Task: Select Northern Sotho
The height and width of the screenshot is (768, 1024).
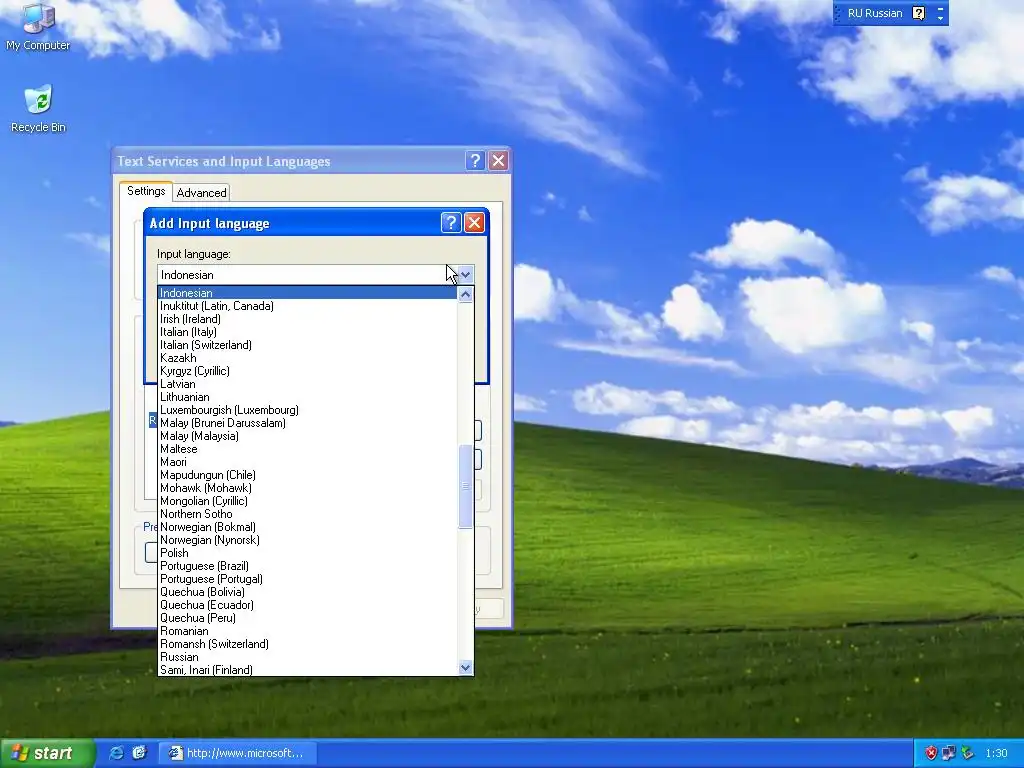Action: click(x=308, y=514)
